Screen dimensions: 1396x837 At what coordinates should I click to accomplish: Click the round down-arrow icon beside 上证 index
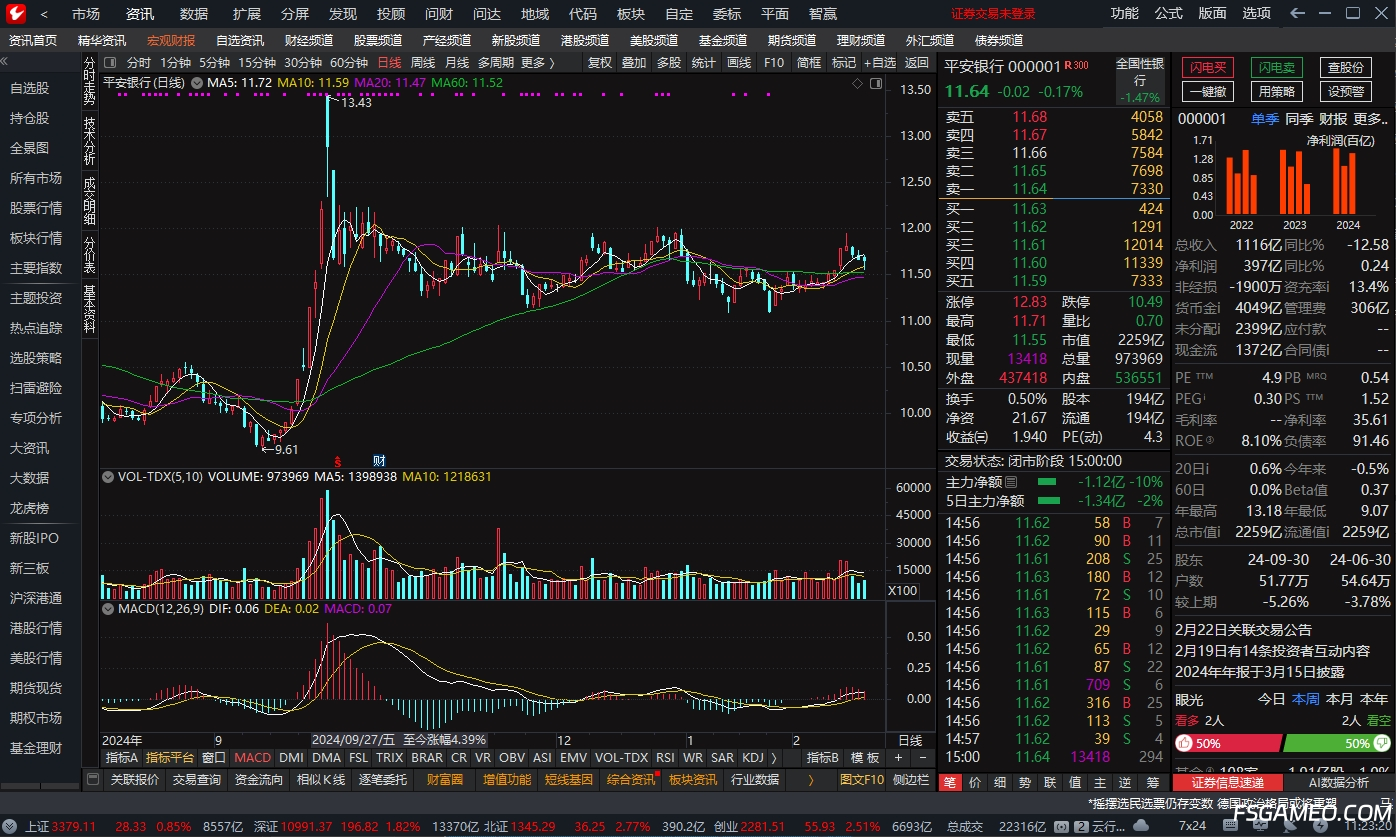tap(11, 826)
